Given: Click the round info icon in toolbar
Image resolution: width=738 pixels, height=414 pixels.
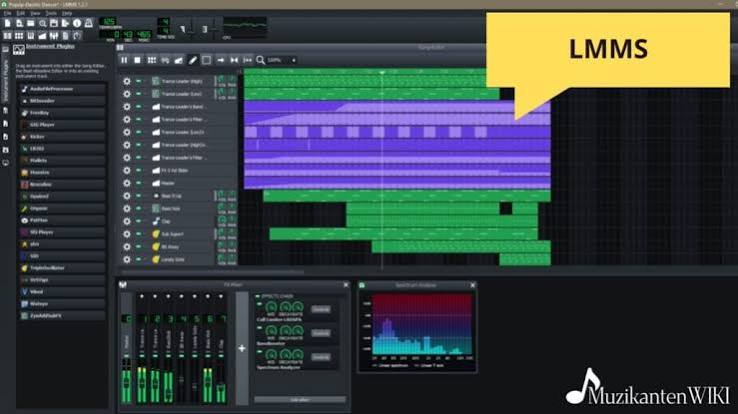Looking at the screenshot, I should (77, 23).
